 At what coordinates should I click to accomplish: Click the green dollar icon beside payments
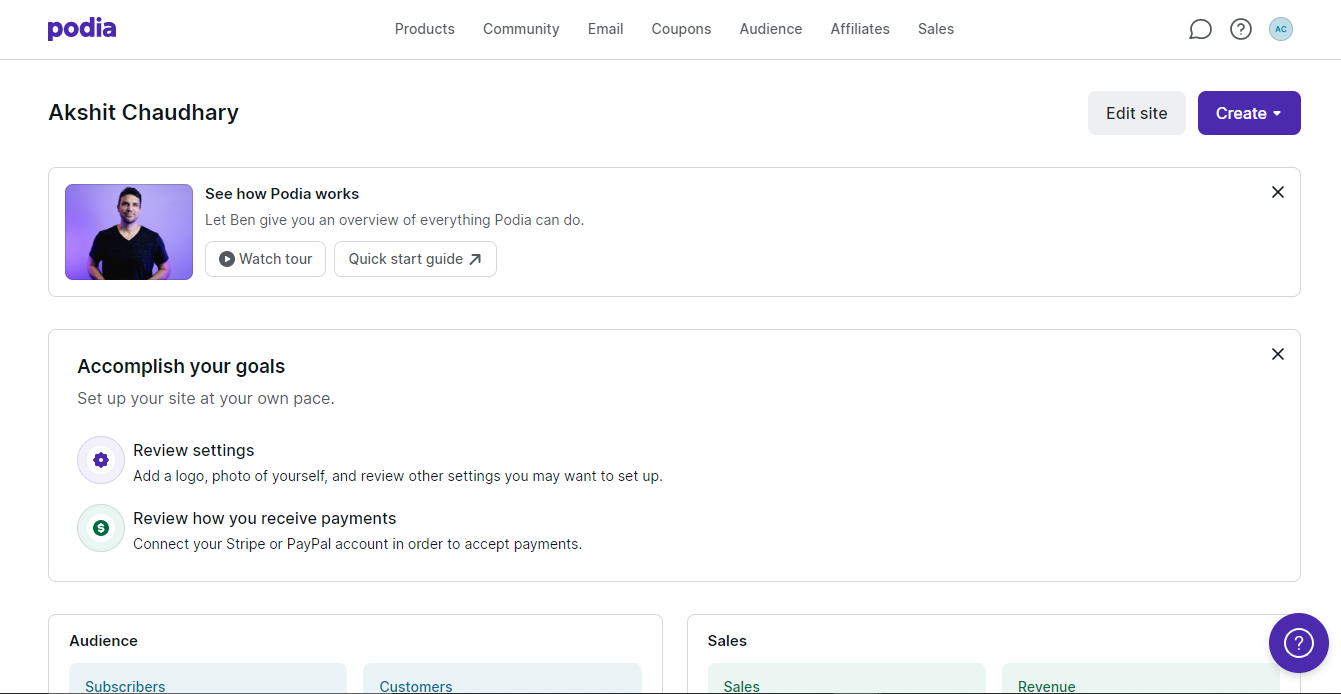coord(101,528)
